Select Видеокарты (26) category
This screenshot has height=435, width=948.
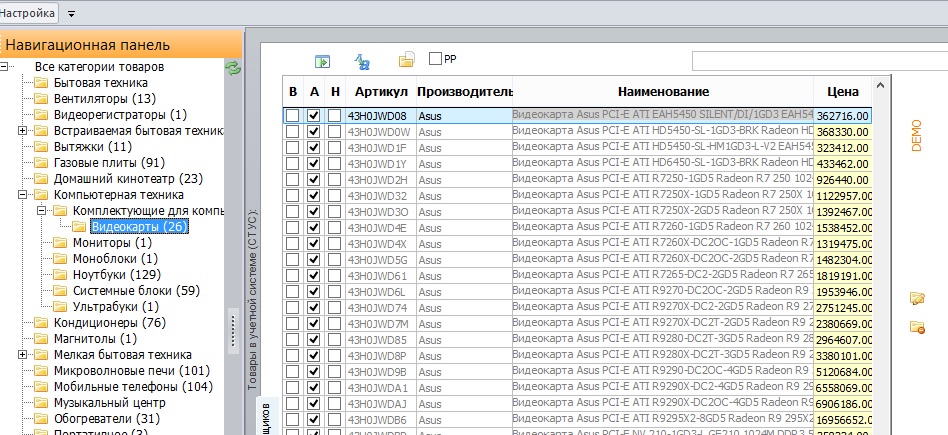point(139,226)
